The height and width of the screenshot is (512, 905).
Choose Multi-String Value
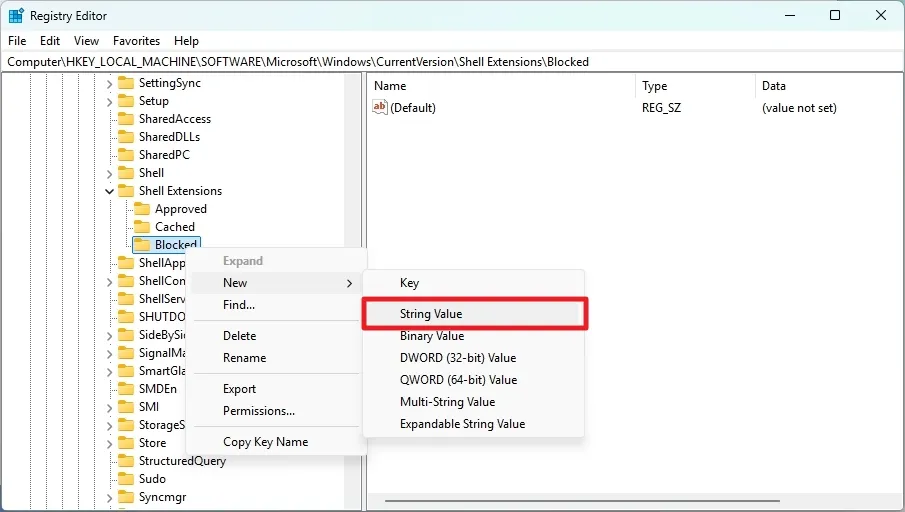[474, 402]
